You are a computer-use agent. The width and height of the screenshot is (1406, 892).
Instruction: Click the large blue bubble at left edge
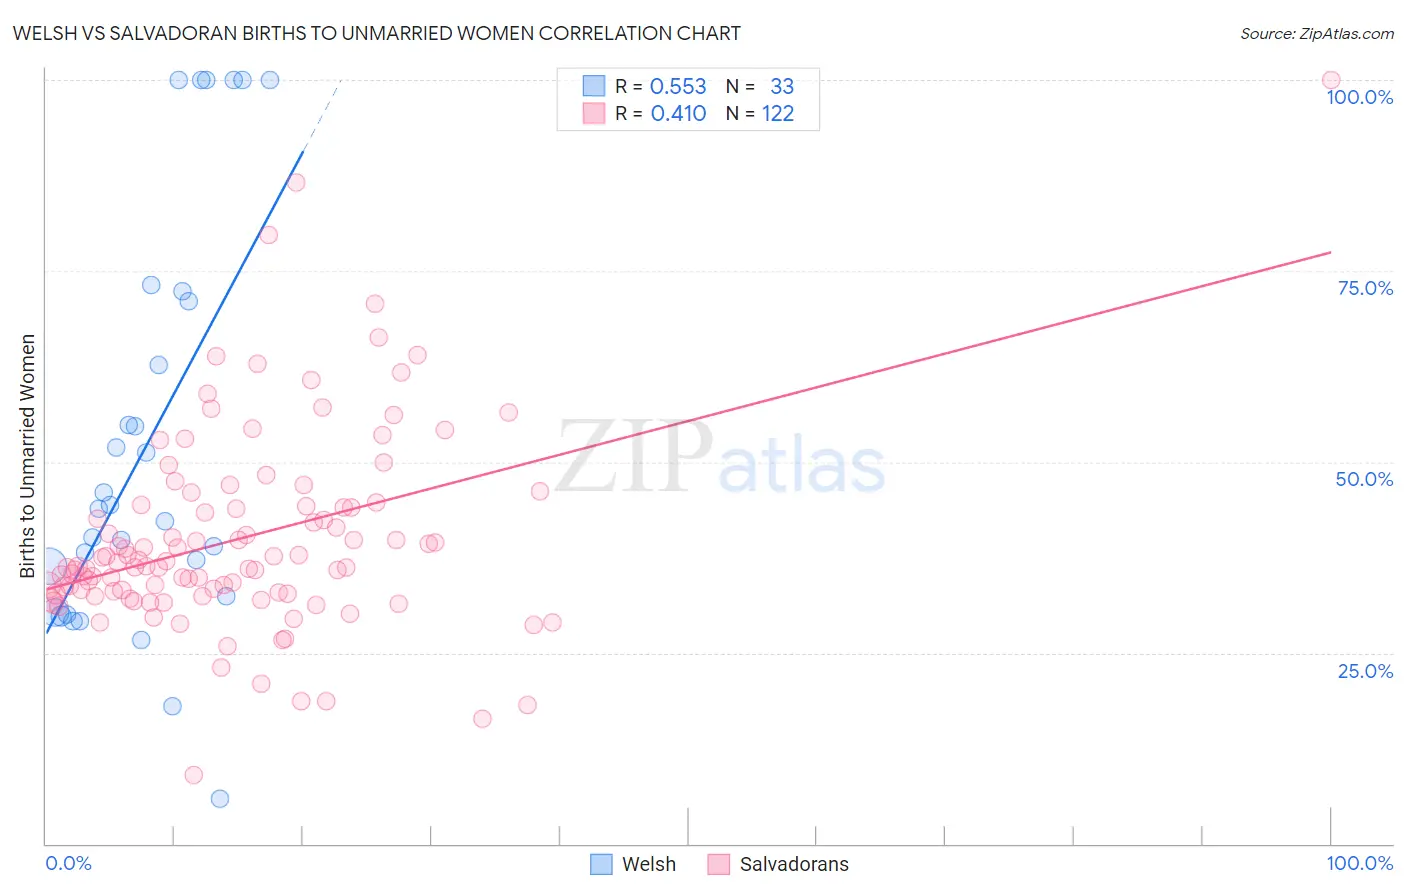tap(46, 566)
